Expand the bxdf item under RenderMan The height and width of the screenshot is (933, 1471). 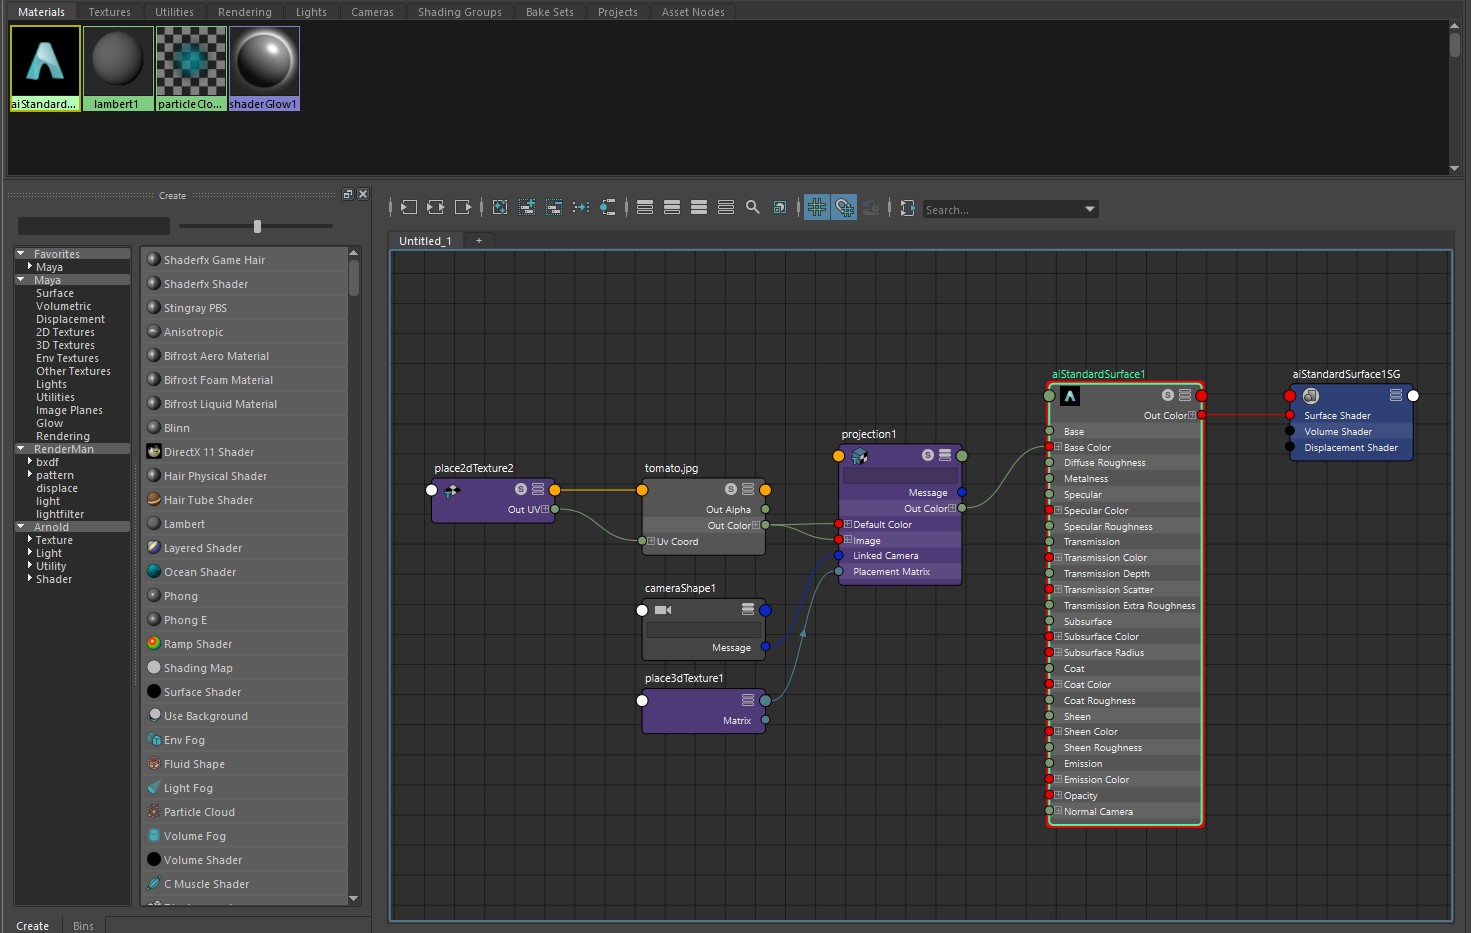pos(30,462)
